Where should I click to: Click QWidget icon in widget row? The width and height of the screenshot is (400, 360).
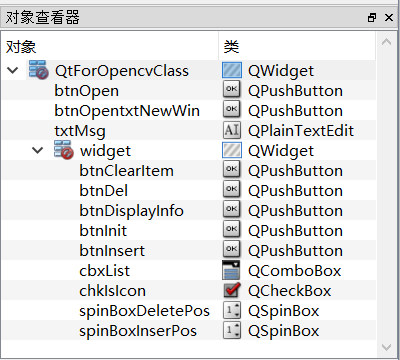[232, 150]
